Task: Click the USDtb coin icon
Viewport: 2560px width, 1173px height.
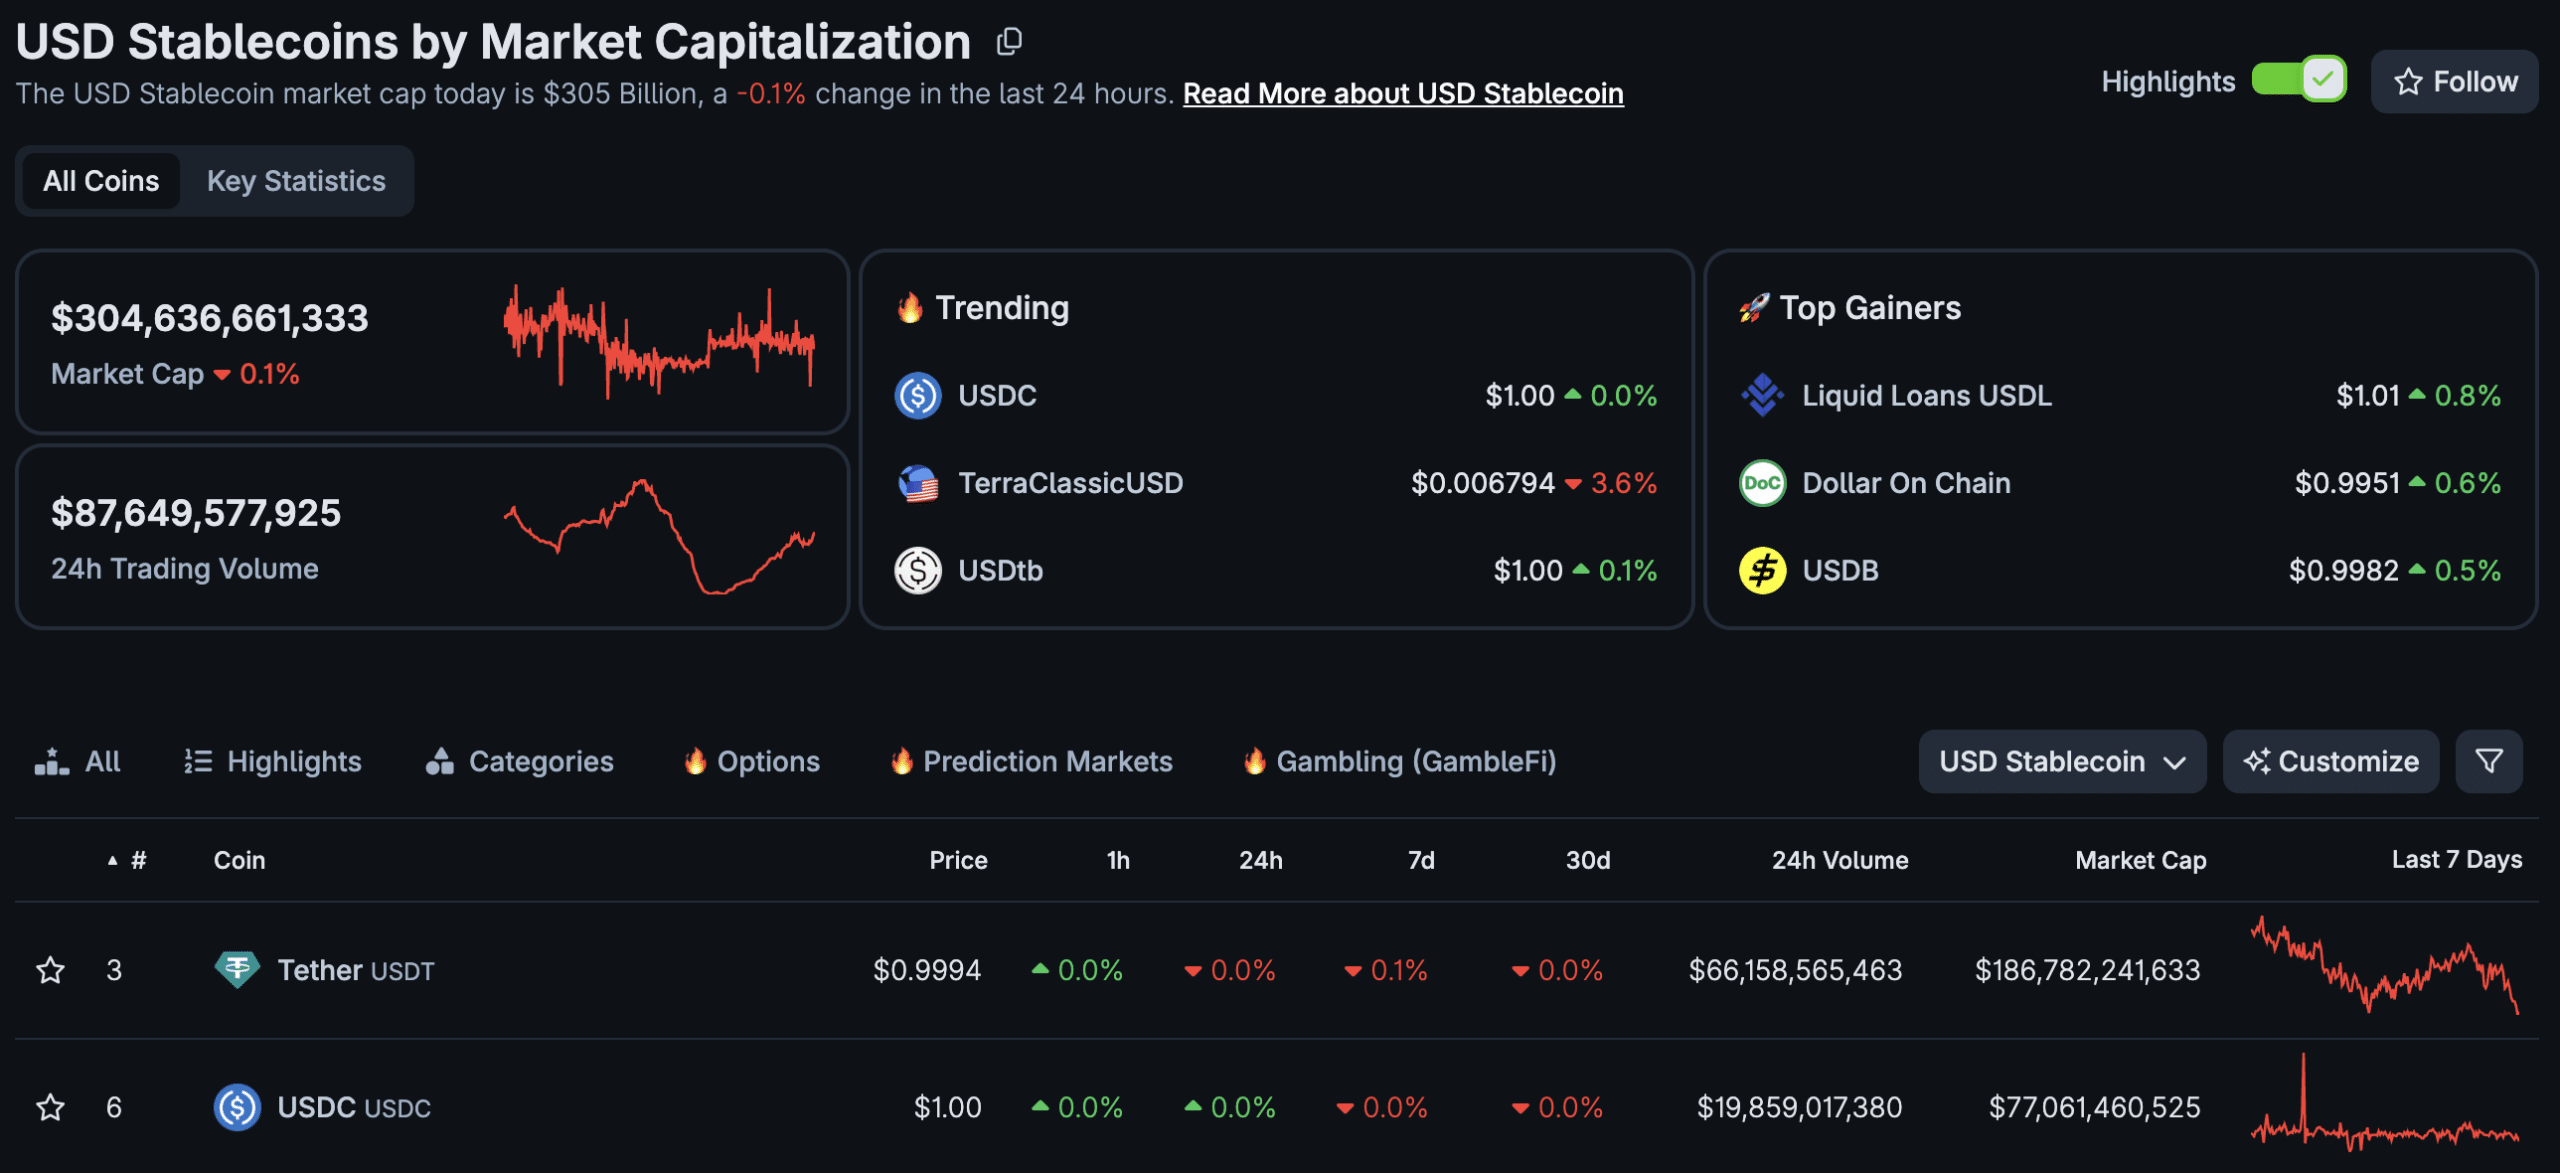Action: pos(917,569)
